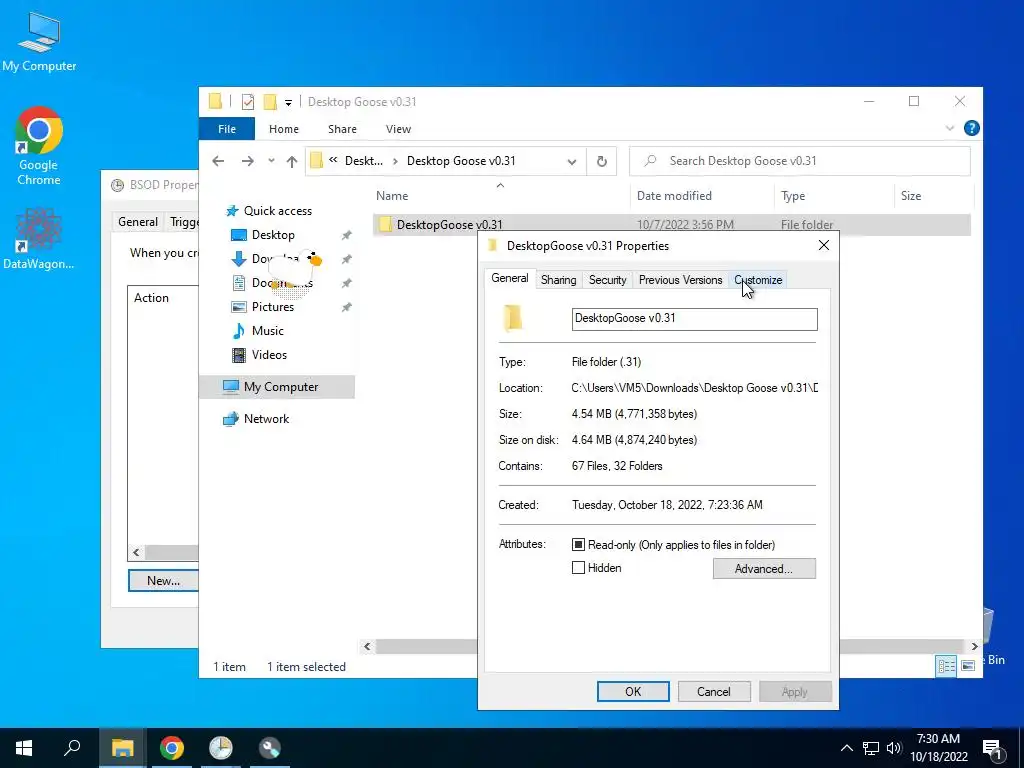This screenshot has height=768, width=1024.
Task: Open the Share ribbon tab
Action: (x=342, y=129)
